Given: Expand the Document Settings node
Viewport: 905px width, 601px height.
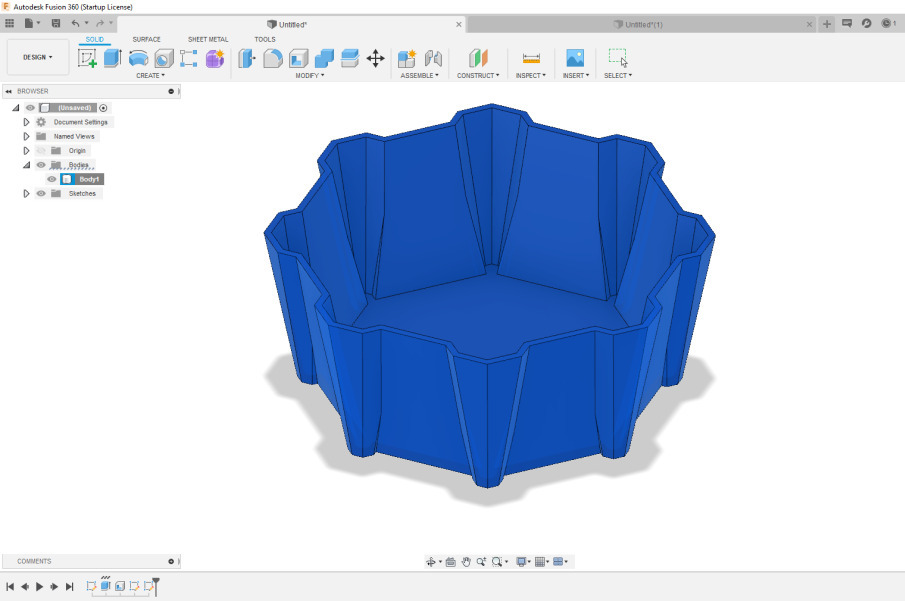Looking at the screenshot, I should tap(27, 122).
